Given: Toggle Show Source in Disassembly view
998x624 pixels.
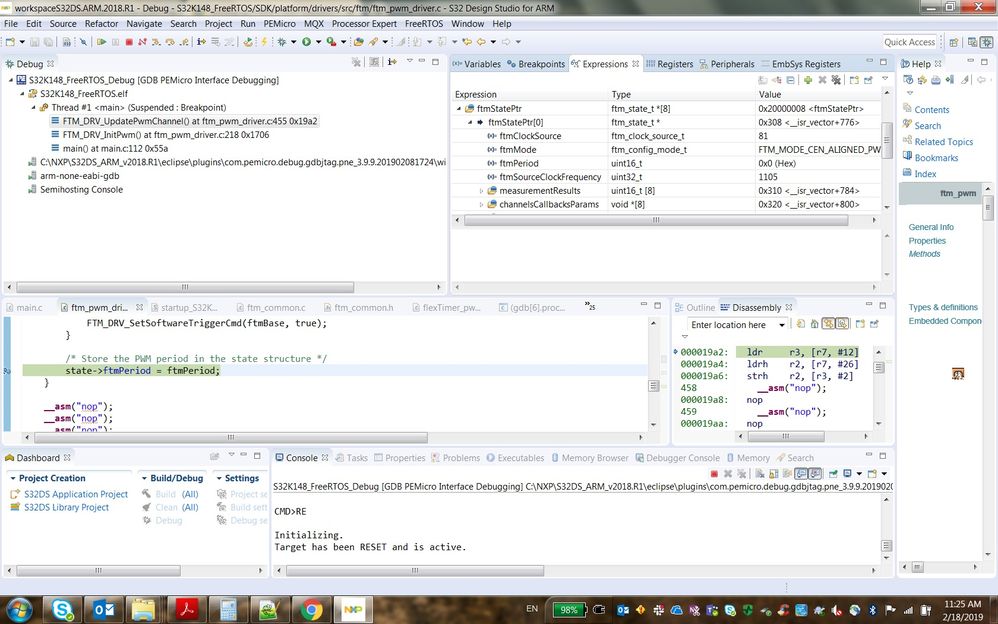Looking at the screenshot, I should click(842, 324).
